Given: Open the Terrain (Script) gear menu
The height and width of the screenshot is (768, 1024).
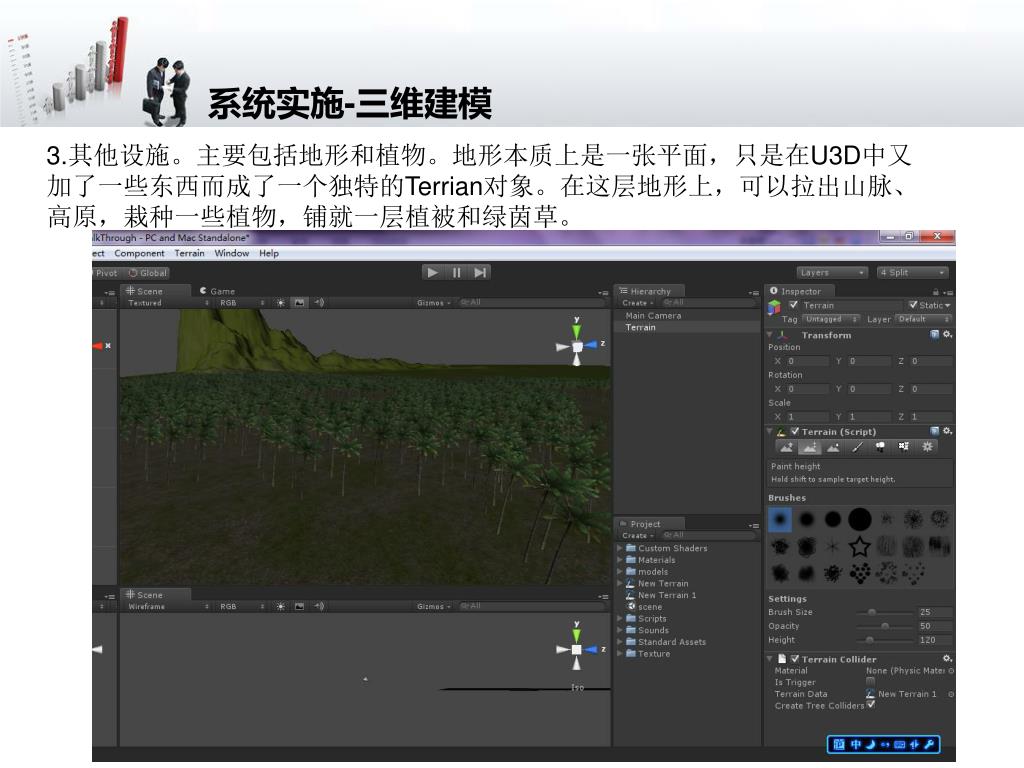Looking at the screenshot, I should [x=947, y=431].
